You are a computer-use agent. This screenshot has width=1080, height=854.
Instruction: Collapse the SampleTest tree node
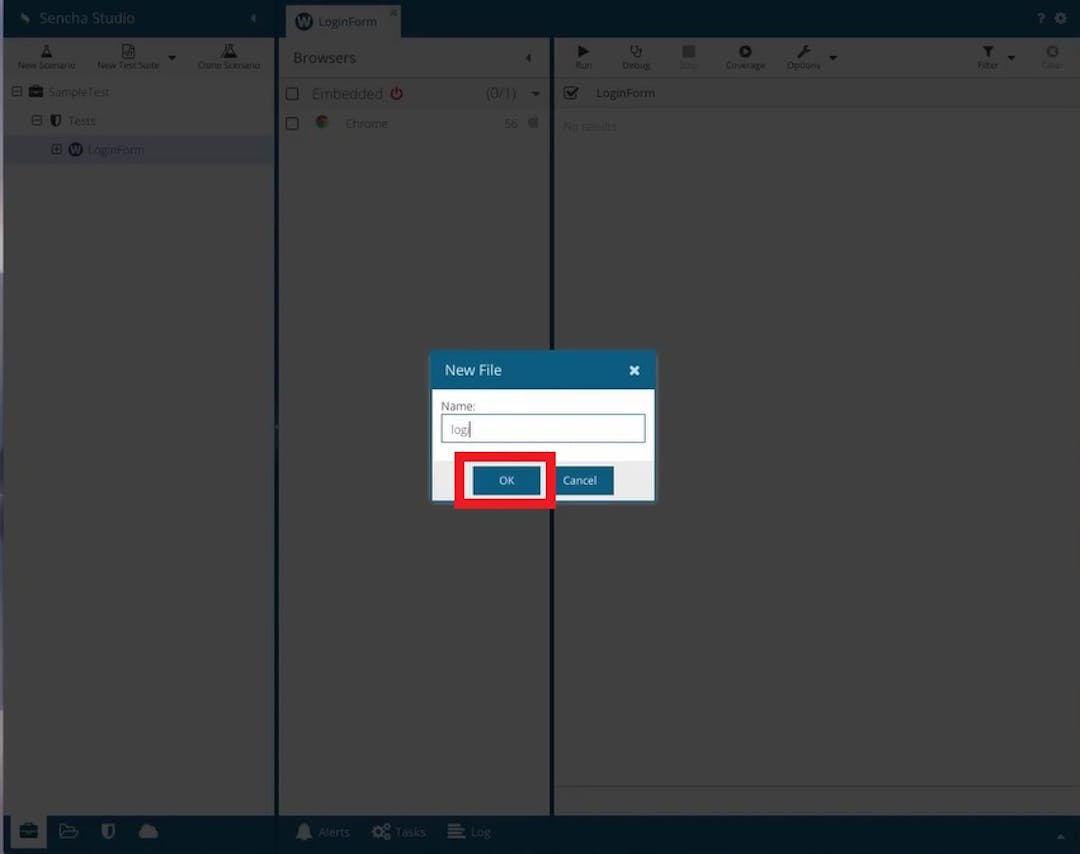click(17, 92)
